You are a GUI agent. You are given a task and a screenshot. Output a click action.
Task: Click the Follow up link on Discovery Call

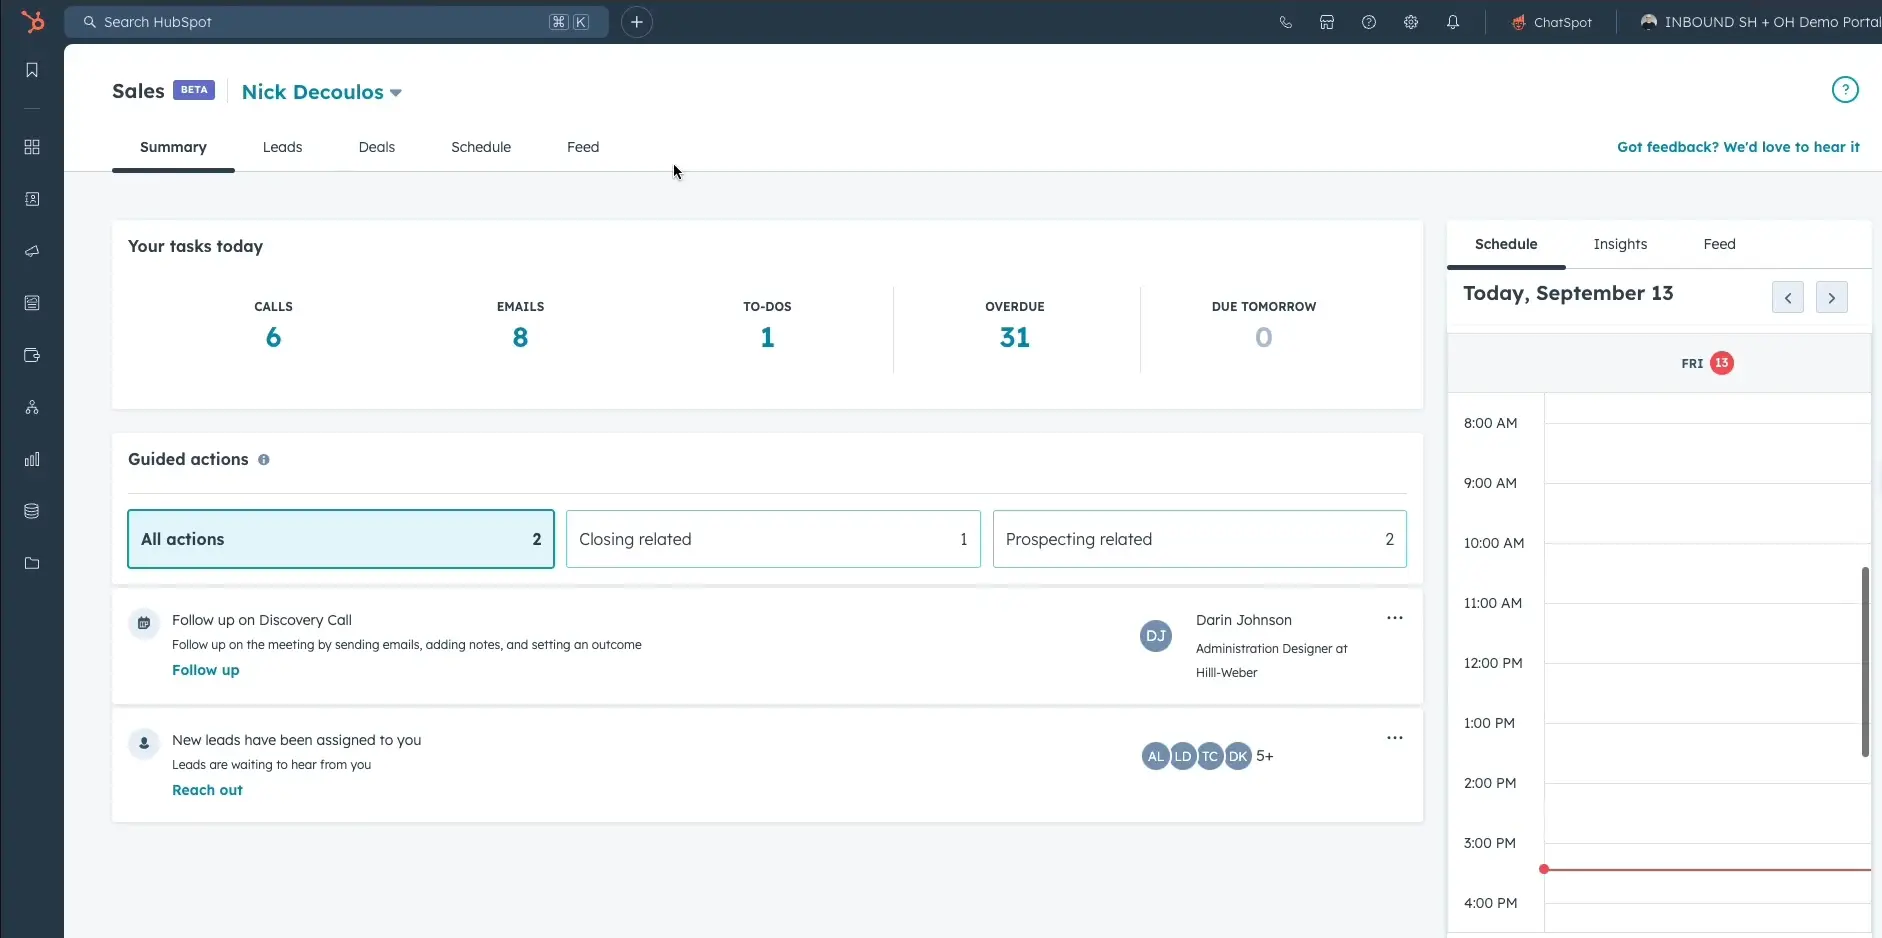(205, 670)
